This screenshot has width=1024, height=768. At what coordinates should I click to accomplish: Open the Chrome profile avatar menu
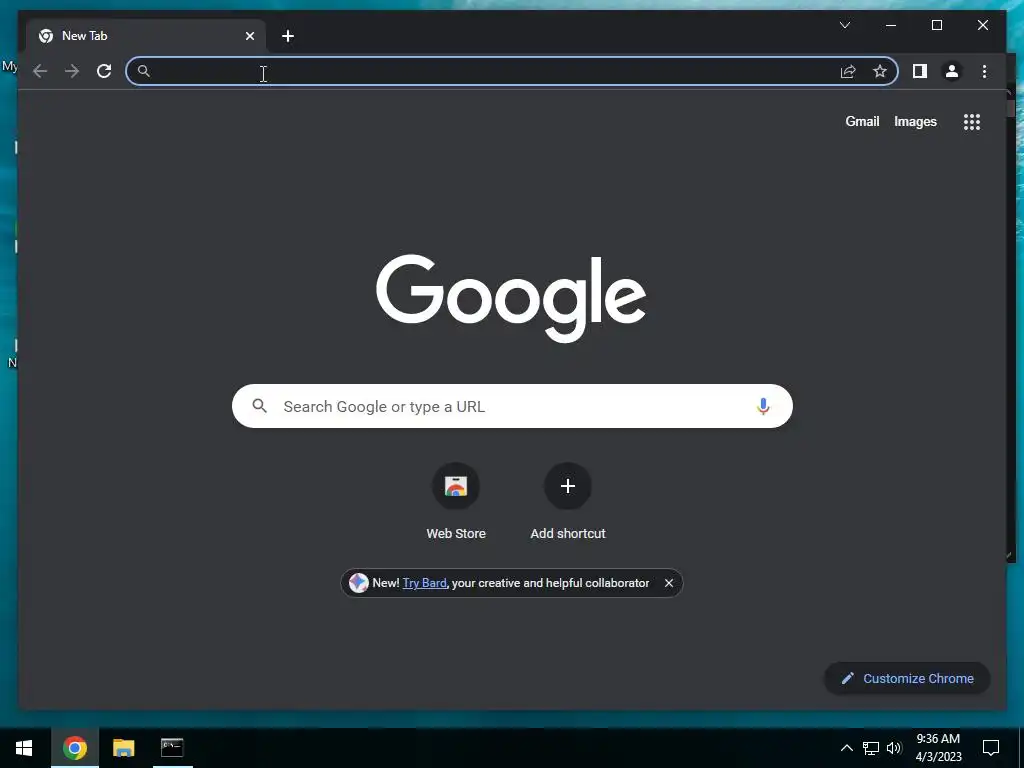(x=952, y=71)
